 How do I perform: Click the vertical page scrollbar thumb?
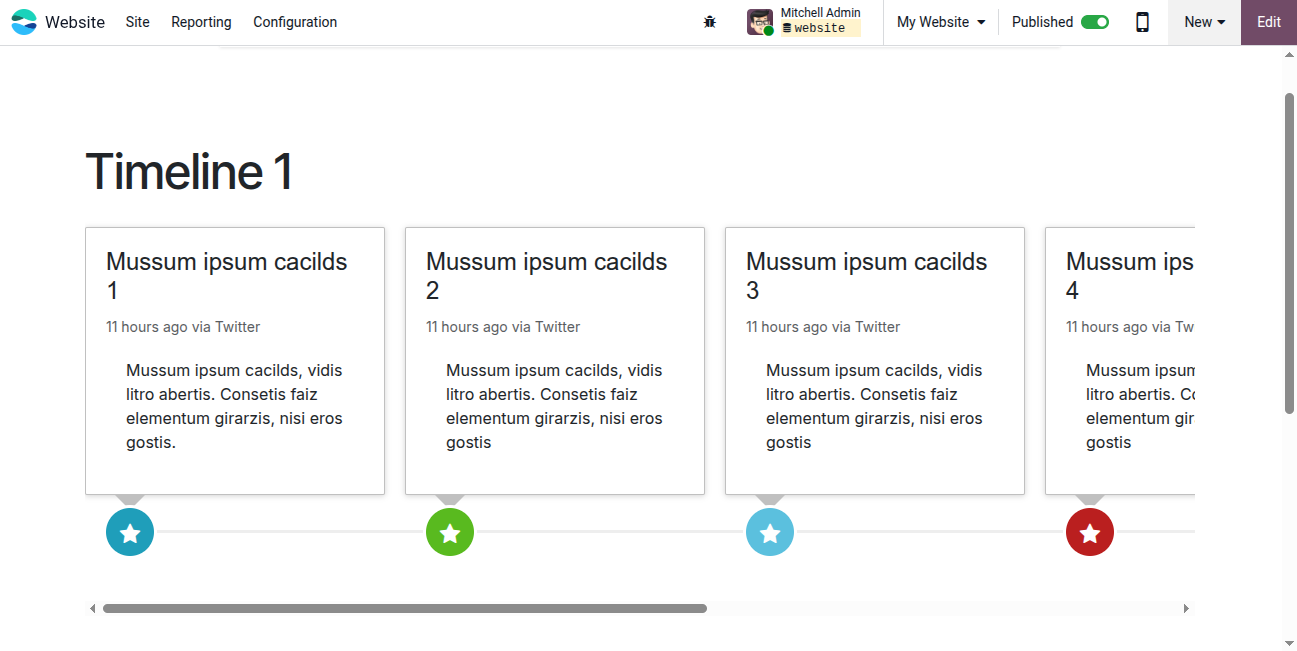1289,253
